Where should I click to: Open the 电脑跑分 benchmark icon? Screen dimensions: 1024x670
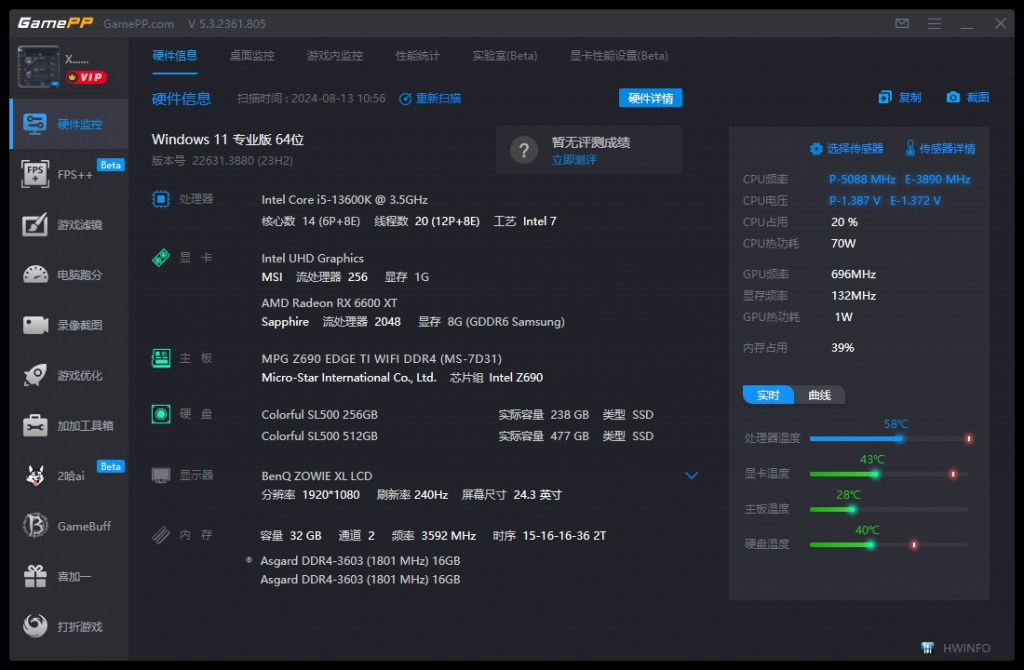[35, 275]
